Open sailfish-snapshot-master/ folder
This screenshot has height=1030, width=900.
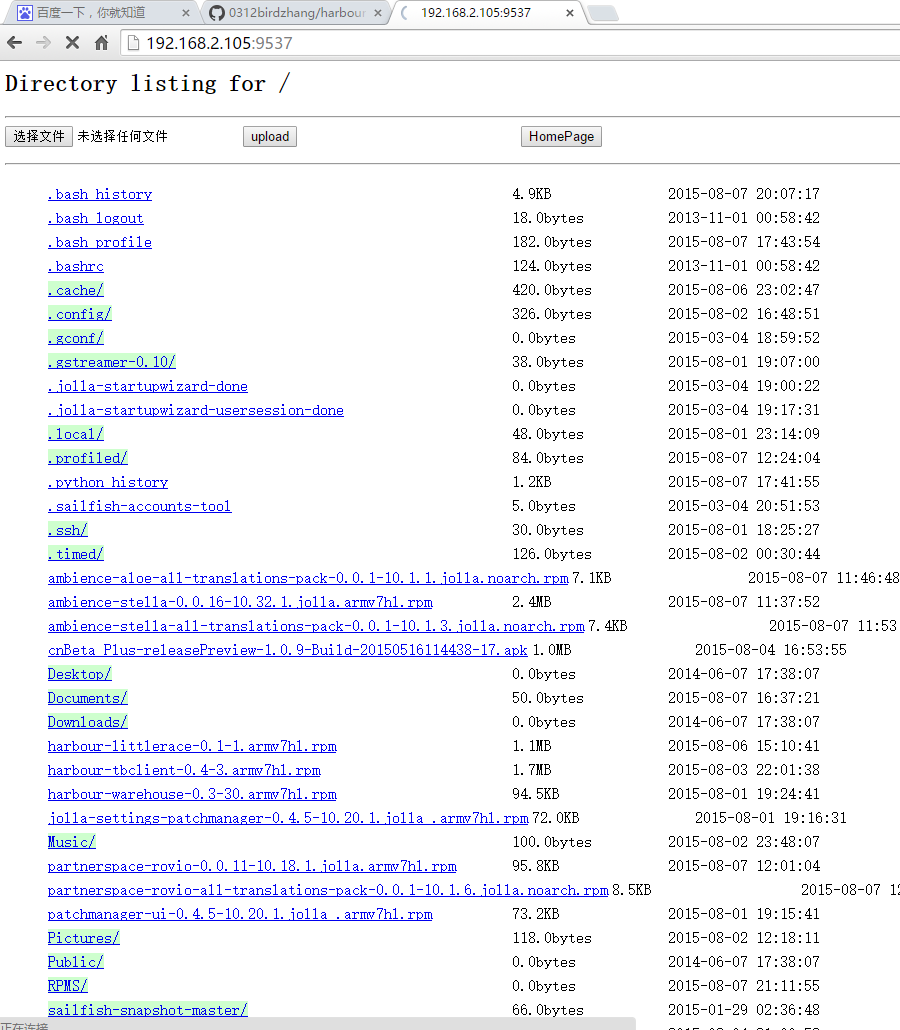point(148,1010)
